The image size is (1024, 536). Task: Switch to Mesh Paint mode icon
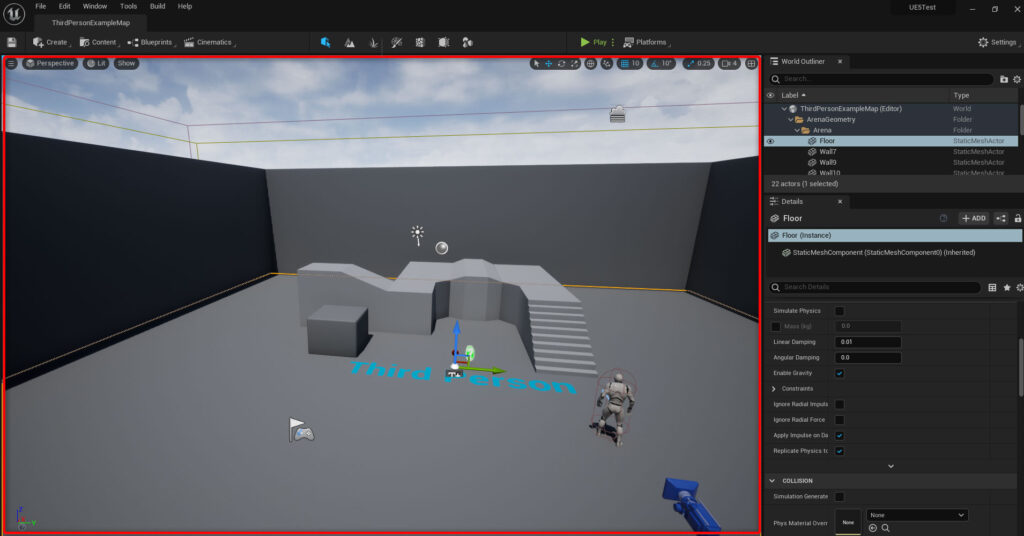coord(396,42)
